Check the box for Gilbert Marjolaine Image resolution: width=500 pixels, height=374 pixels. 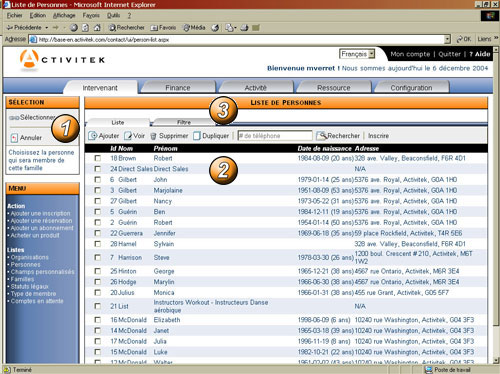tap(97, 190)
